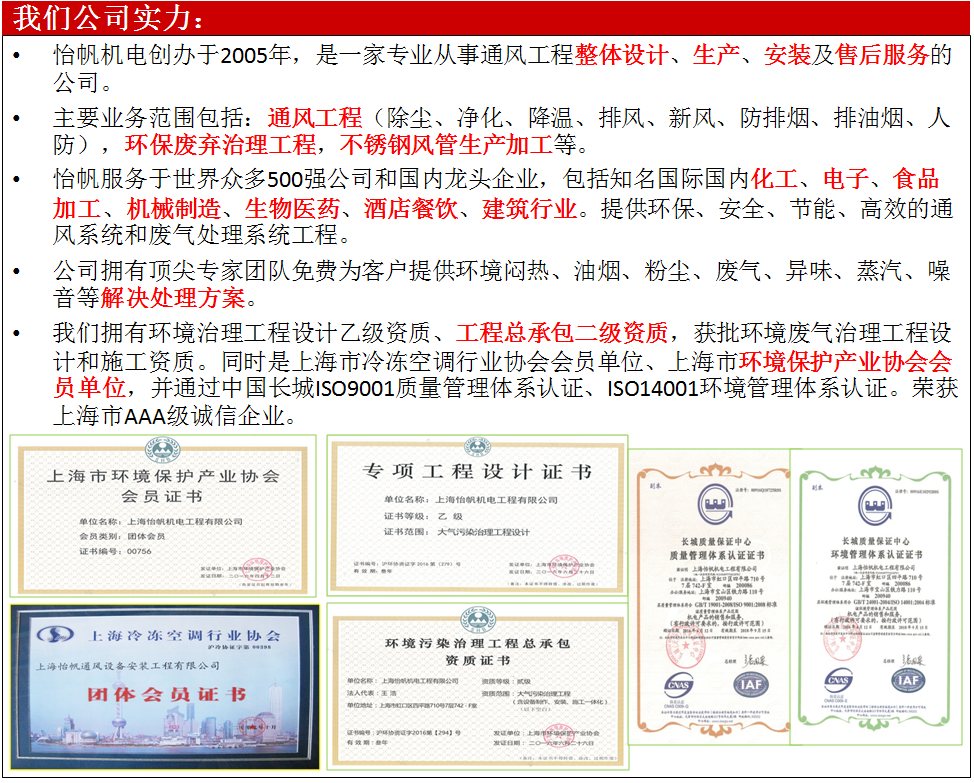
Task: Click the red text 化工
Action: click(775, 179)
